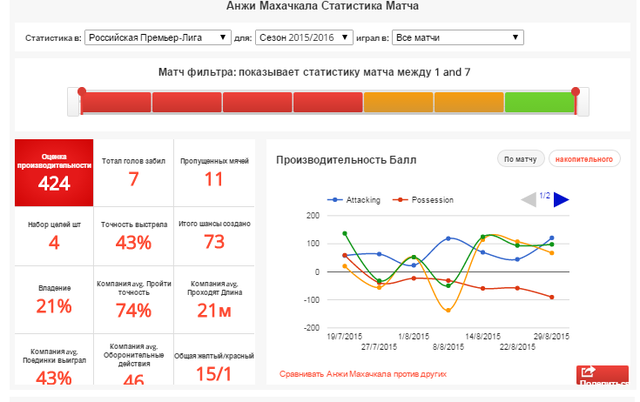This screenshot has height=402, width=640.
Task: Click the 29/8/2015 red Possession data point
Action: [x=552, y=297]
